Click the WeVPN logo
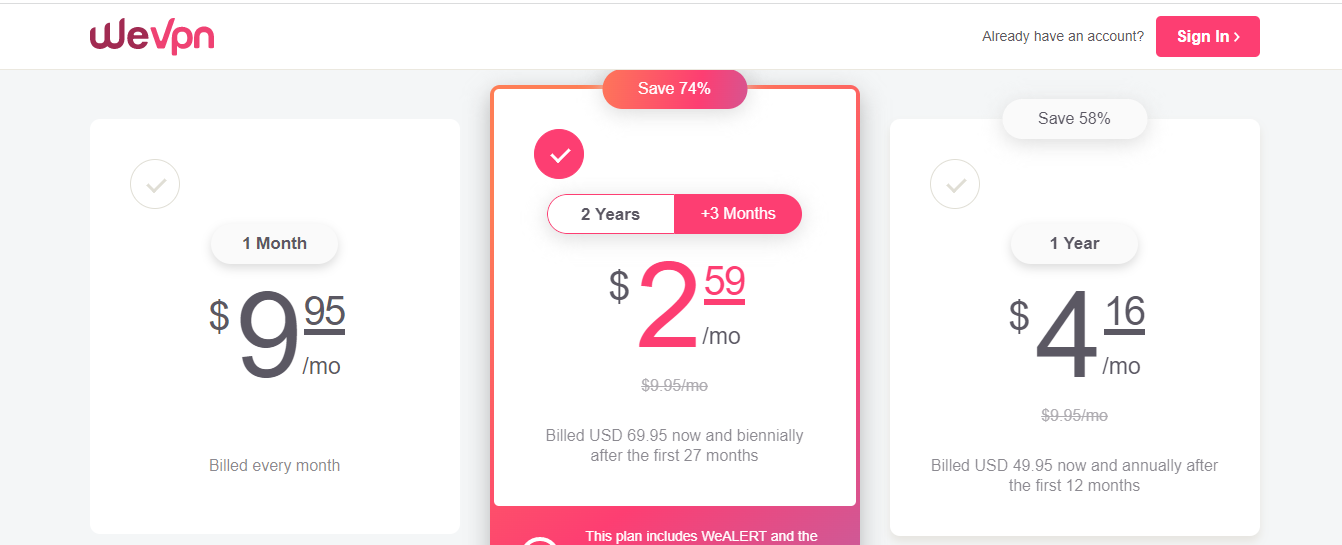 [x=152, y=36]
